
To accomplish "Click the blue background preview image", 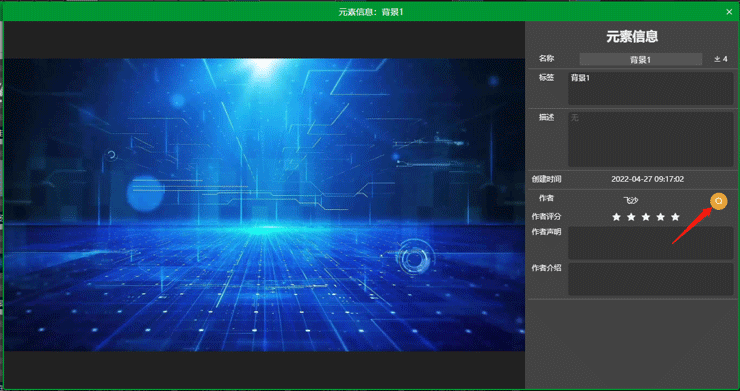I will coord(265,204).
